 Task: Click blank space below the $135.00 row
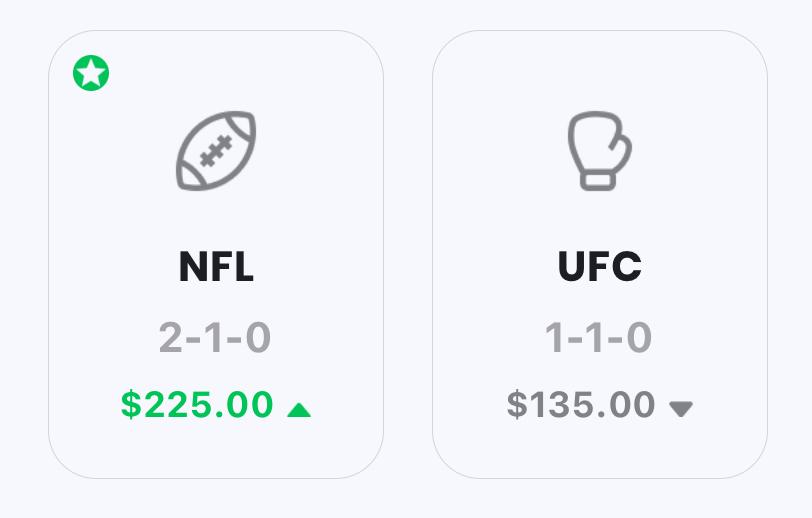[599, 450]
